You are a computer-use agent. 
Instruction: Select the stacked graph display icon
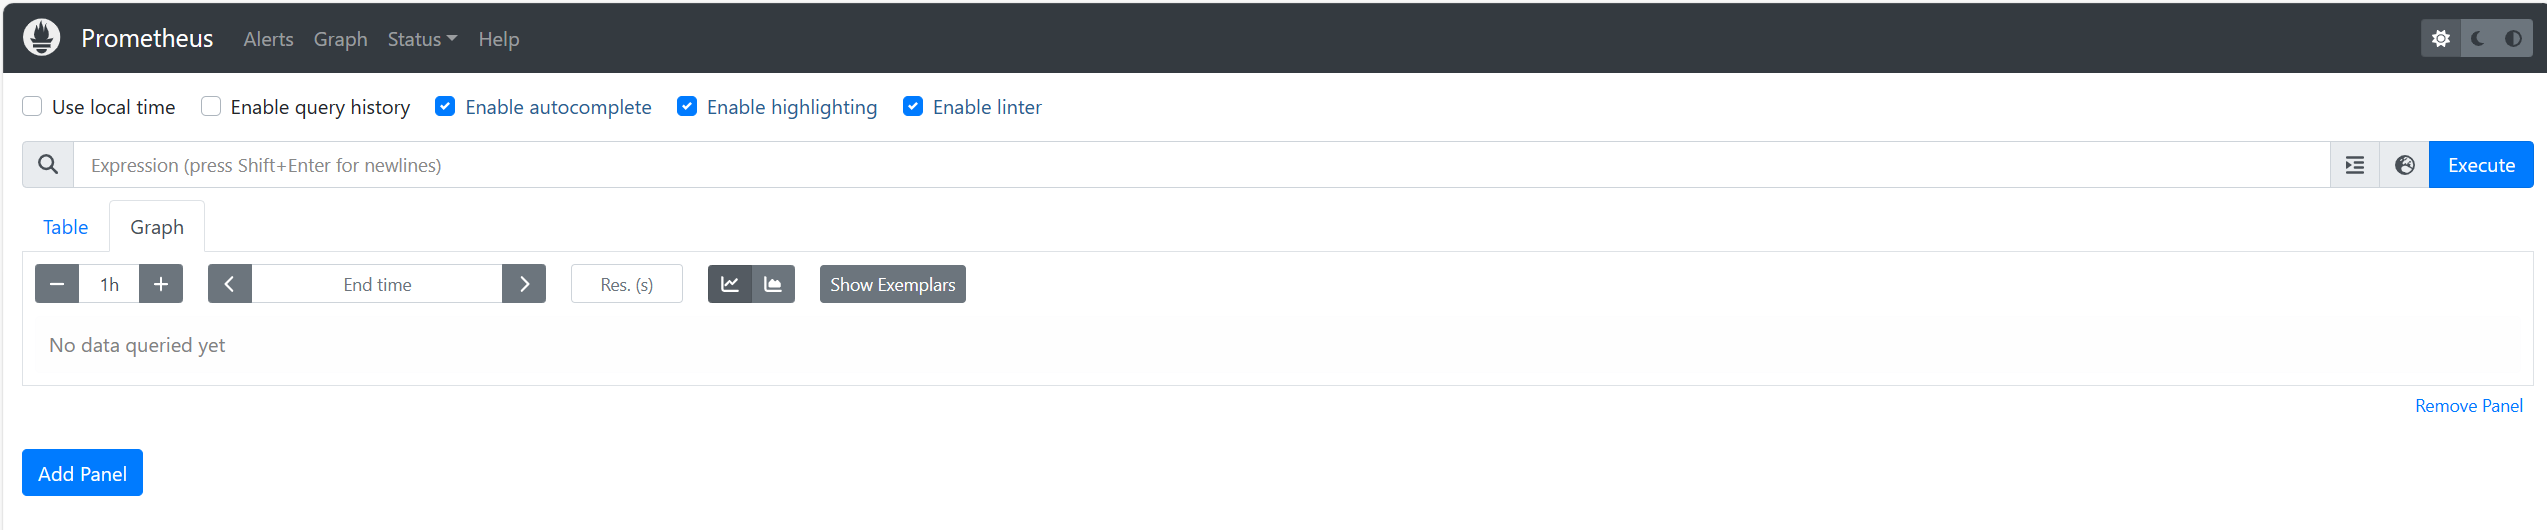[x=773, y=284]
